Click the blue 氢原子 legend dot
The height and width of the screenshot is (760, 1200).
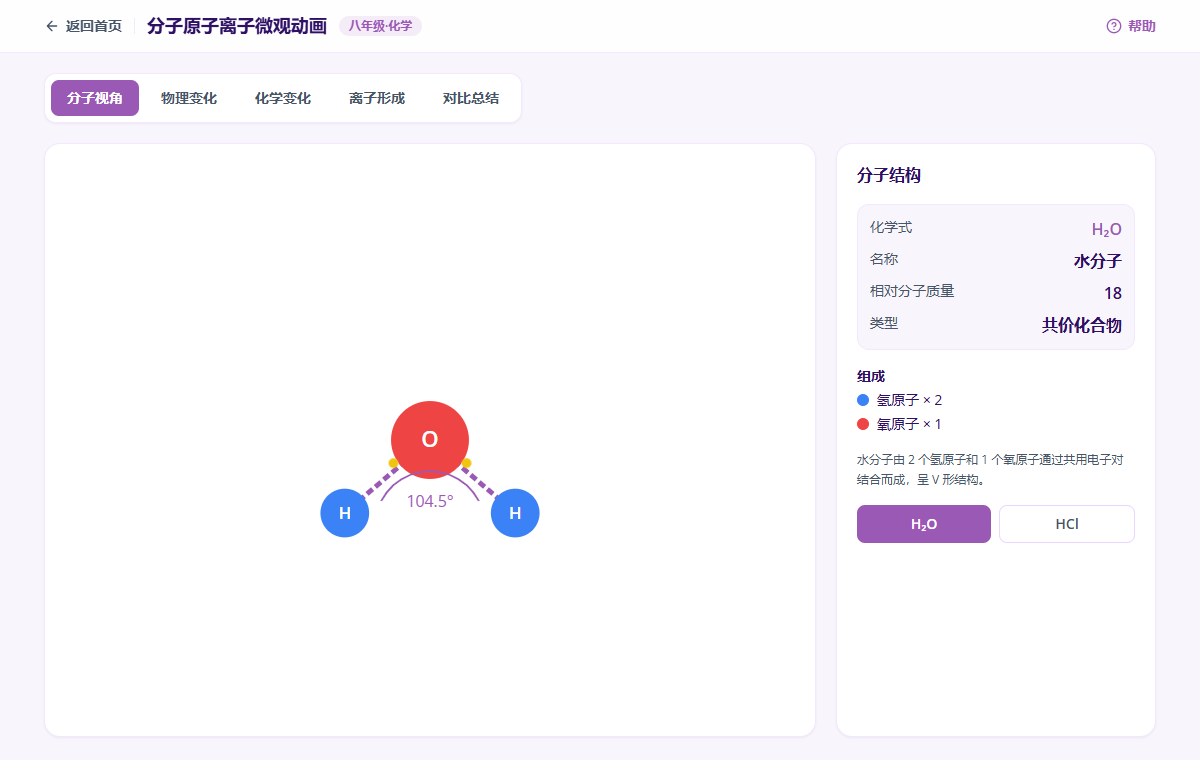(x=863, y=400)
